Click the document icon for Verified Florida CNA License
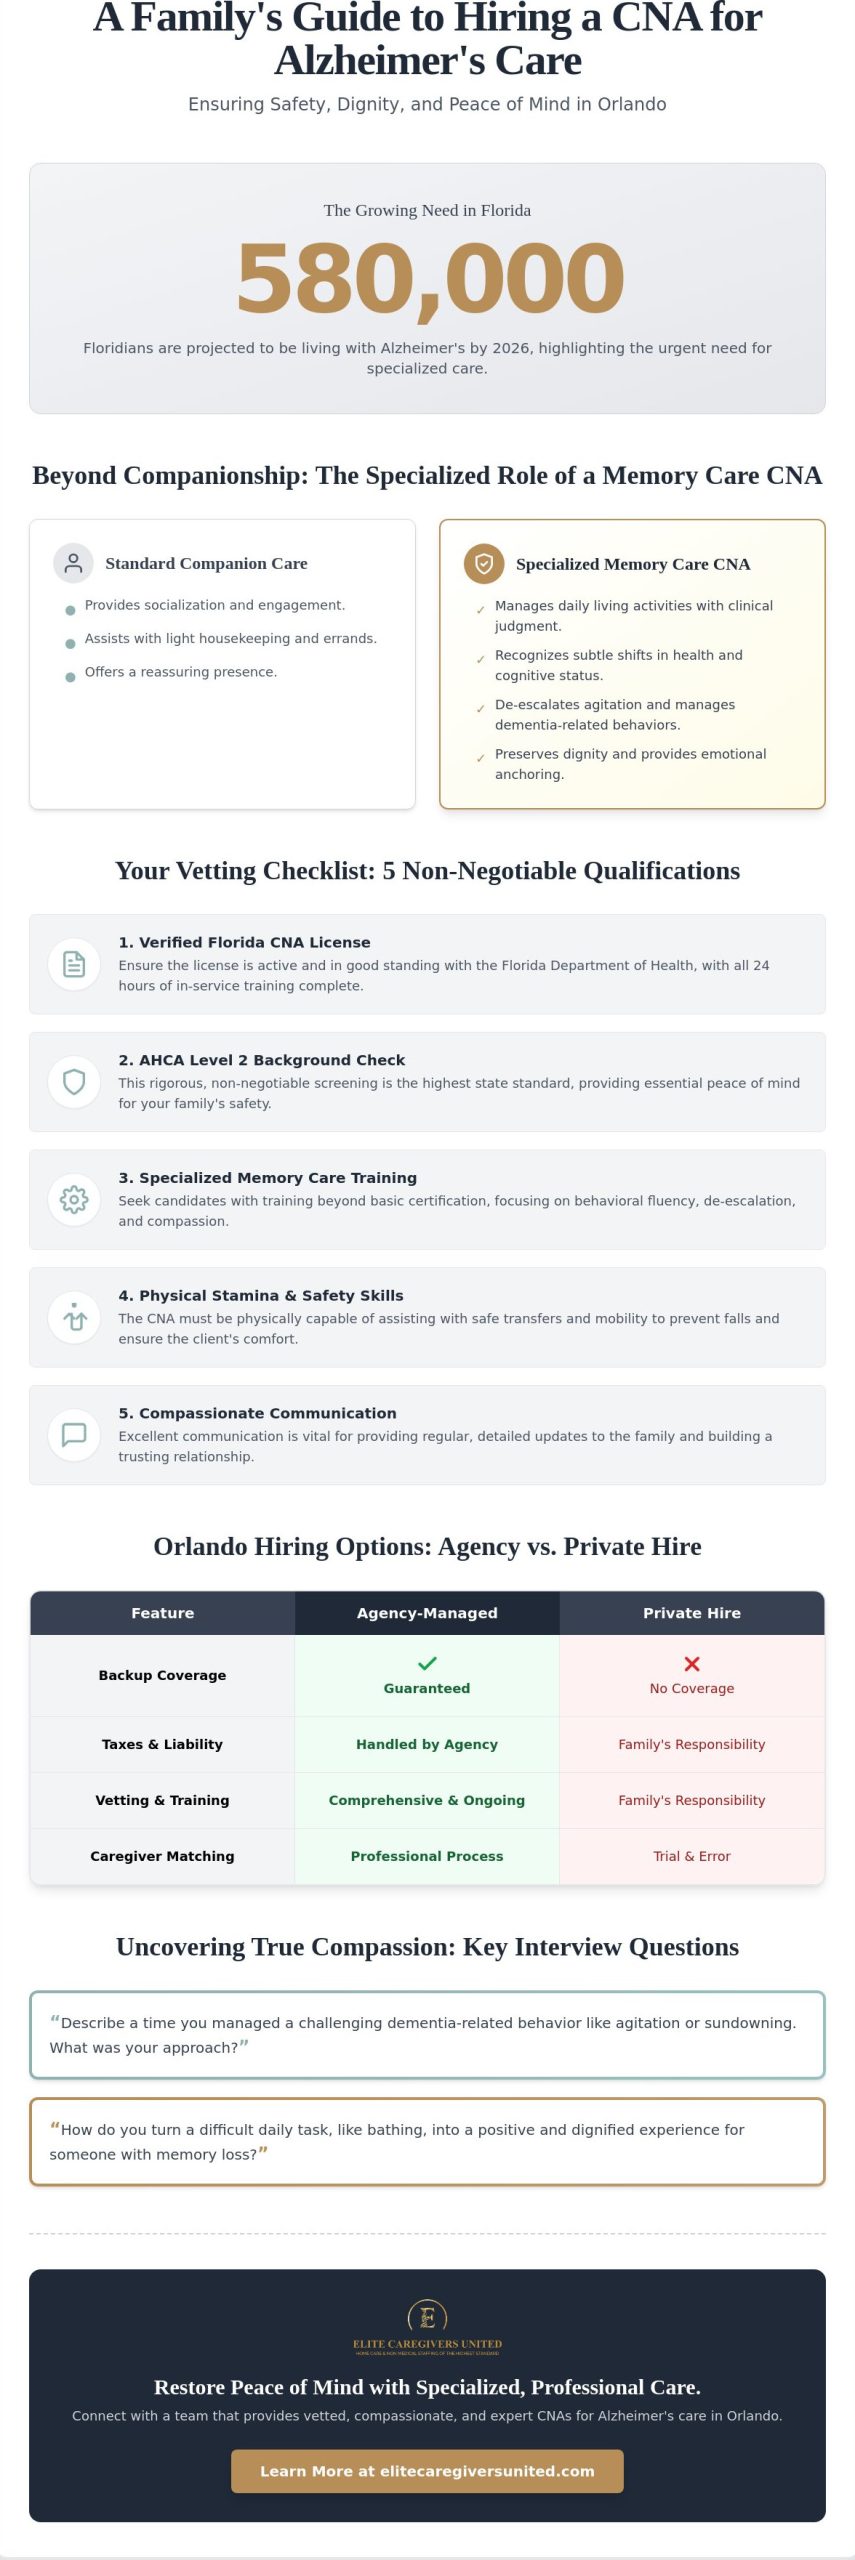855x2560 pixels. point(74,964)
